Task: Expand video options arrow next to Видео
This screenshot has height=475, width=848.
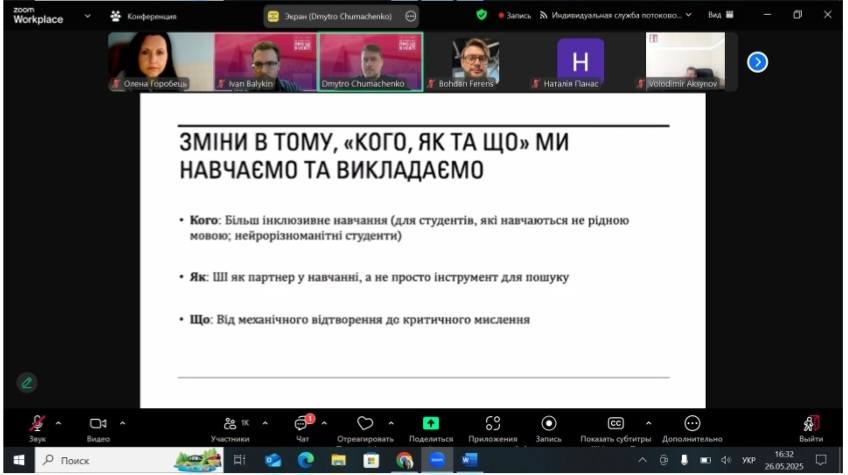Action: pos(122,423)
